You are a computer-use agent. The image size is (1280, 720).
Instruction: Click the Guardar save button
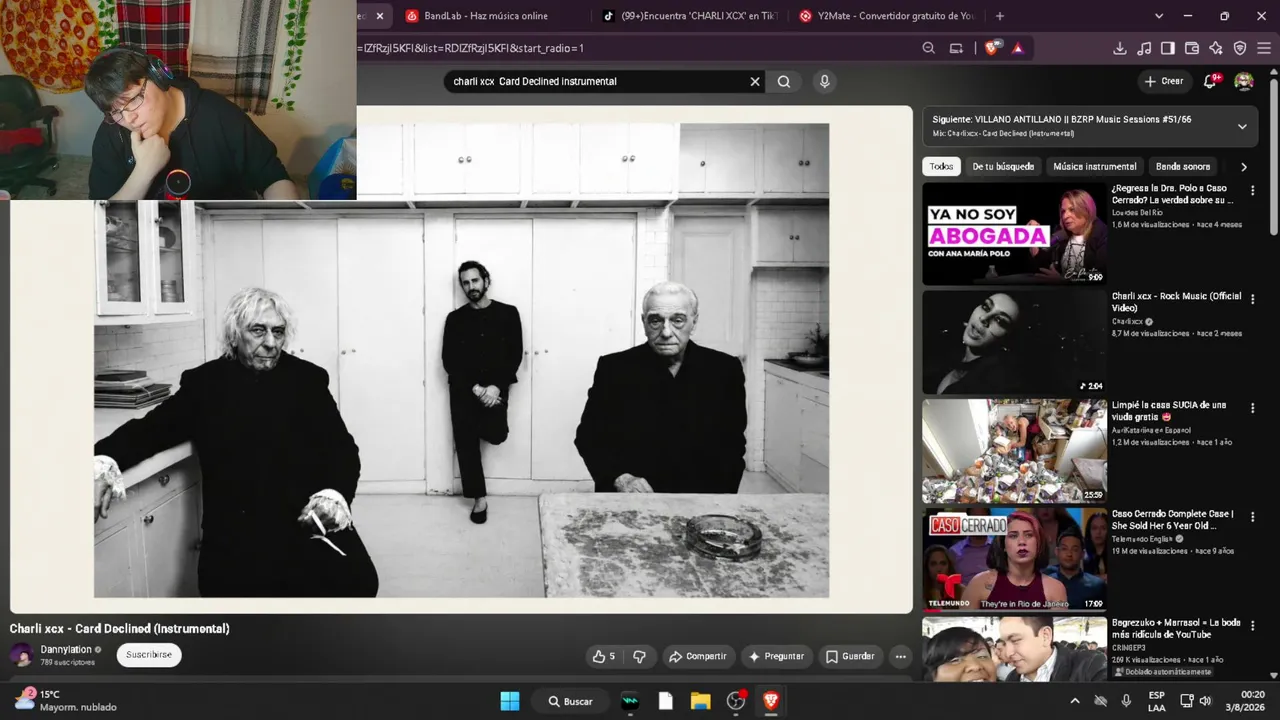pyautogui.click(x=850, y=656)
